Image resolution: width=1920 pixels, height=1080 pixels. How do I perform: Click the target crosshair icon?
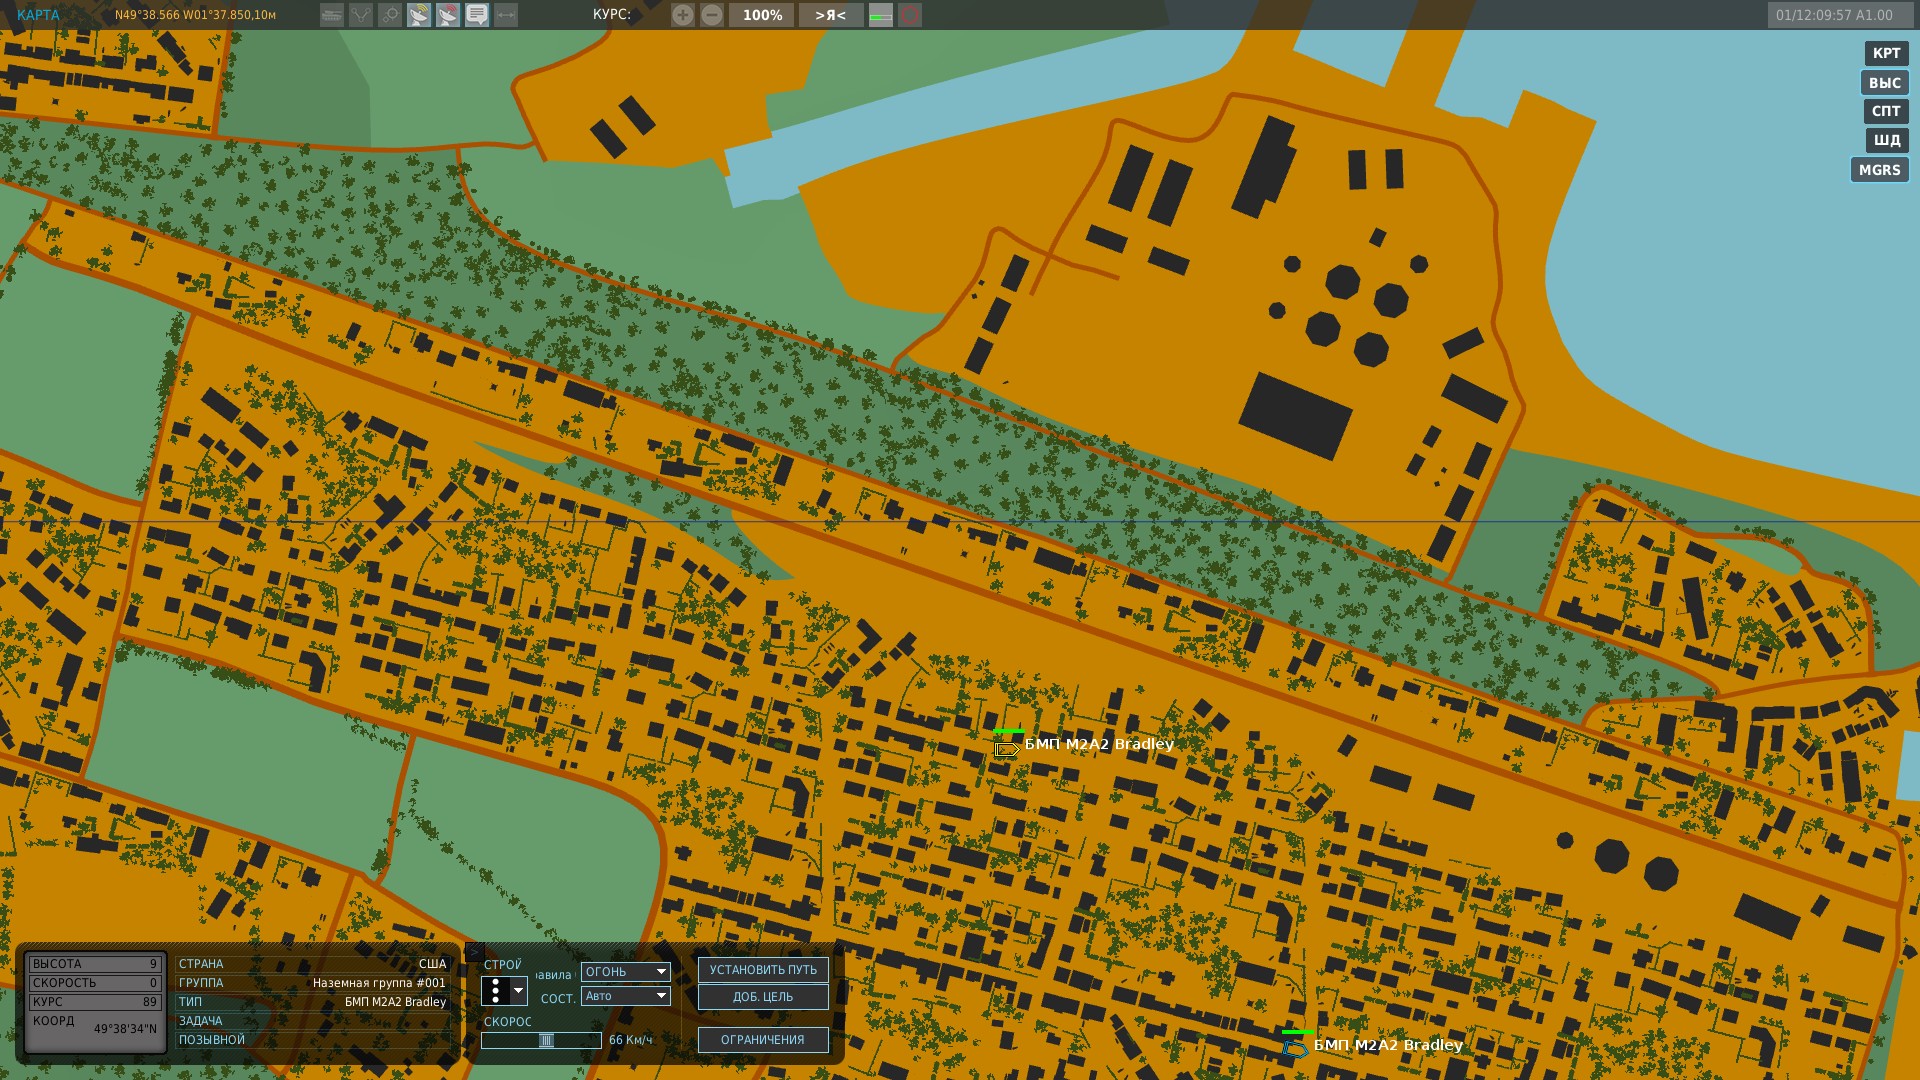390,15
